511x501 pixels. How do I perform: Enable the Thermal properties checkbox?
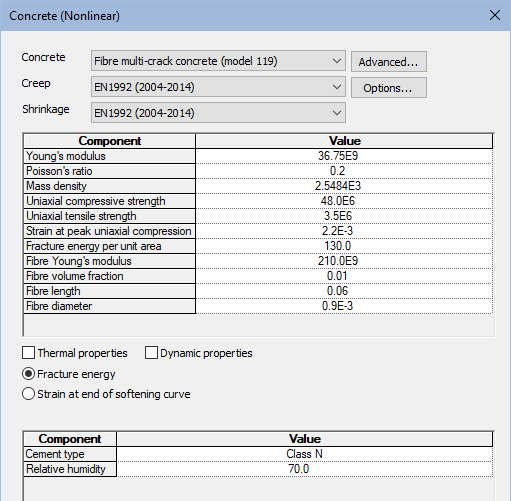(28, 353)
